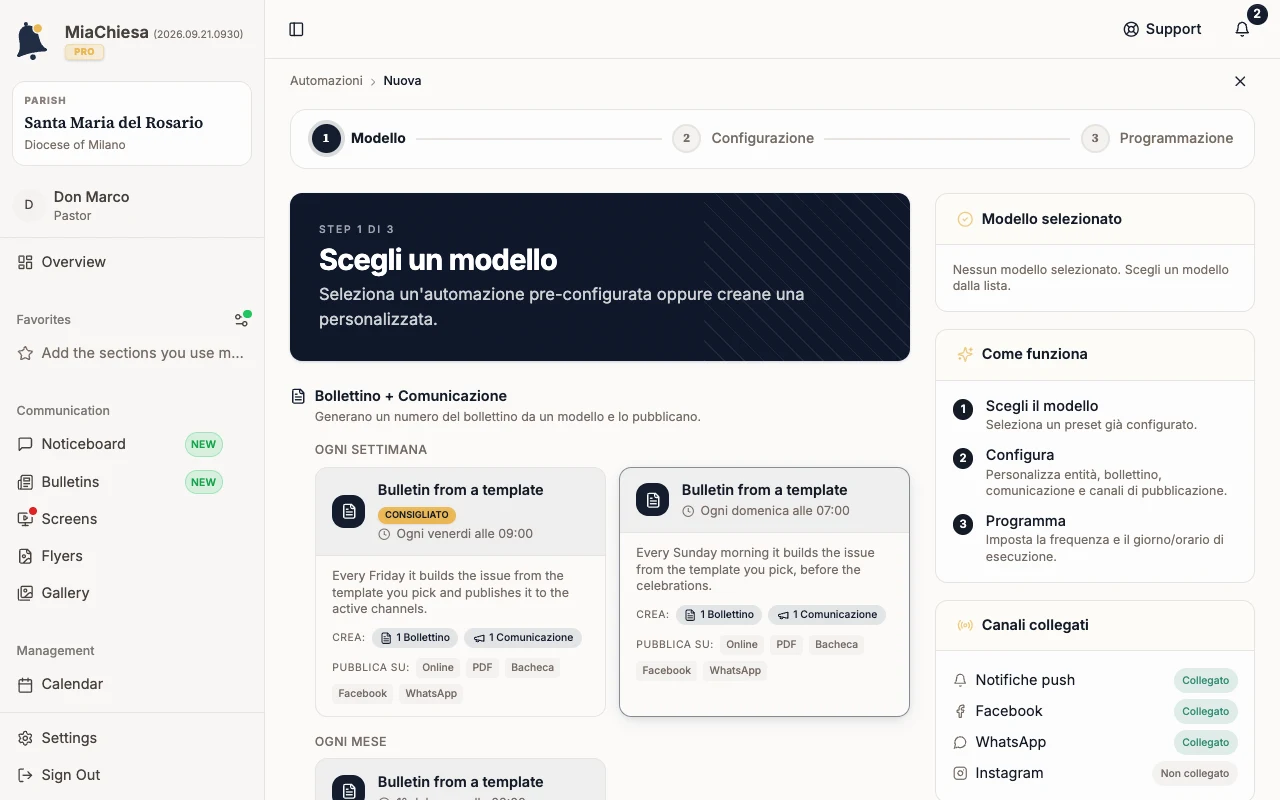Click Add the sections you use favorites placeholder
The image size is (1280, 800).
[132, 353]
